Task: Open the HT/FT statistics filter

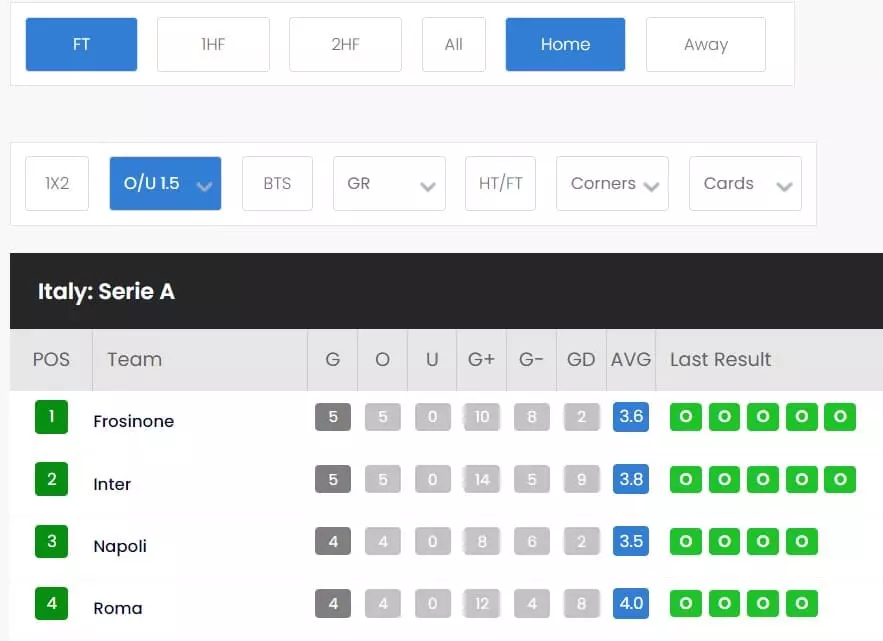Action: click(x=500, y=183)
